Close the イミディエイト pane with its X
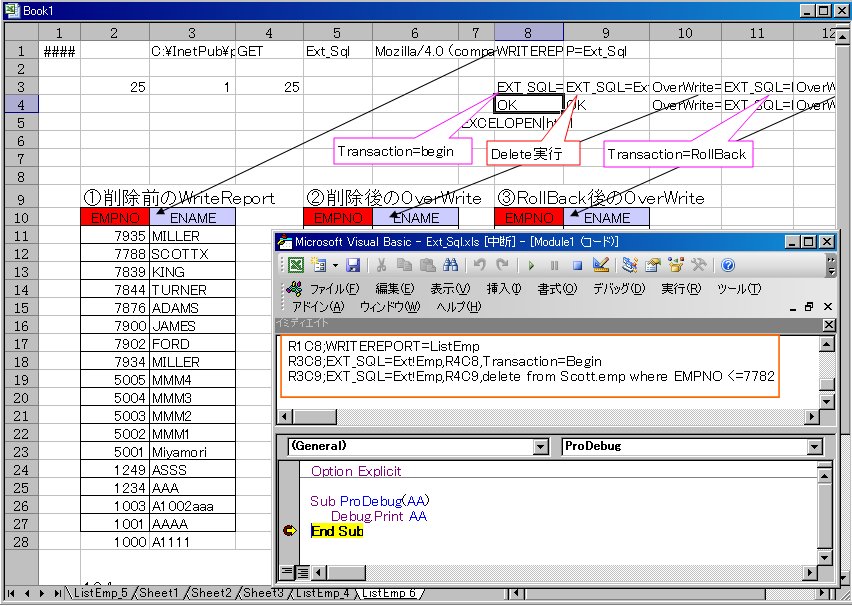 point(829,324)
